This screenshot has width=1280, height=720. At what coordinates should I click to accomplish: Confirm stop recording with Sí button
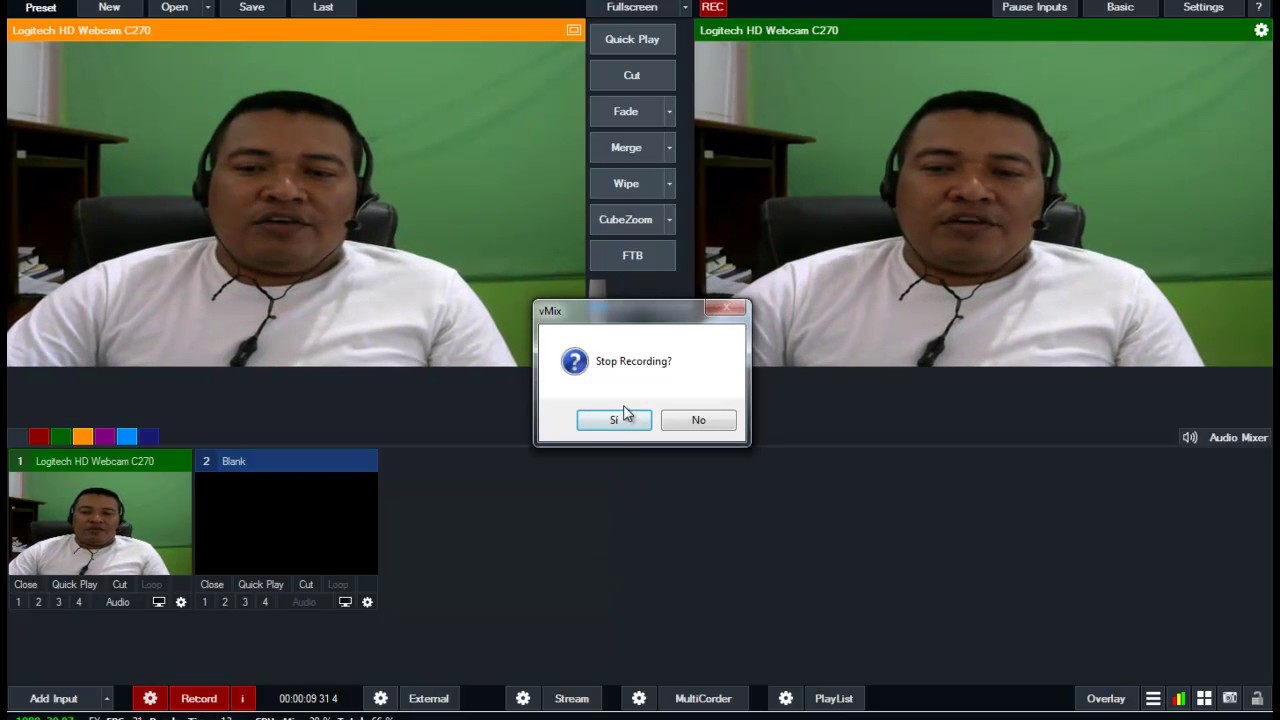click(x=614, y=420)
